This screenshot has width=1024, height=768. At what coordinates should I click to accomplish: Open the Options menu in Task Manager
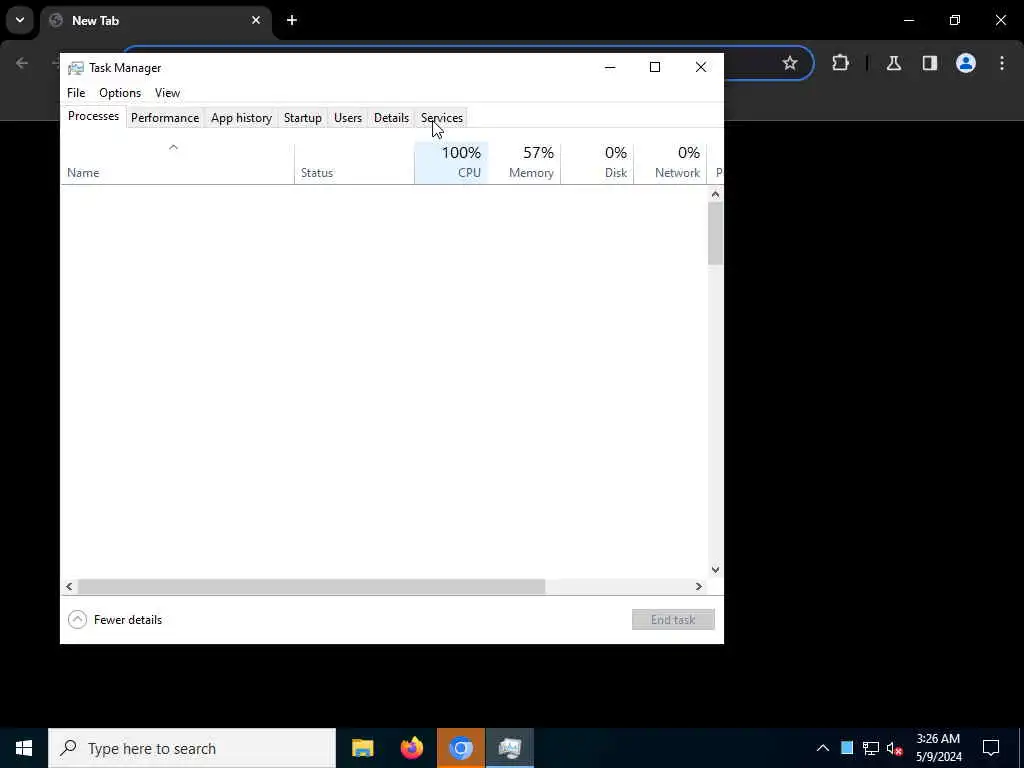tap(120, 93)
